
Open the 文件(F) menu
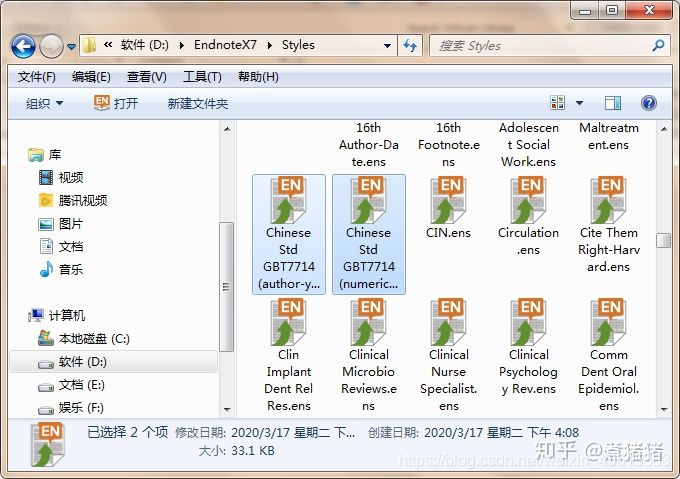(x=36, y=77)
